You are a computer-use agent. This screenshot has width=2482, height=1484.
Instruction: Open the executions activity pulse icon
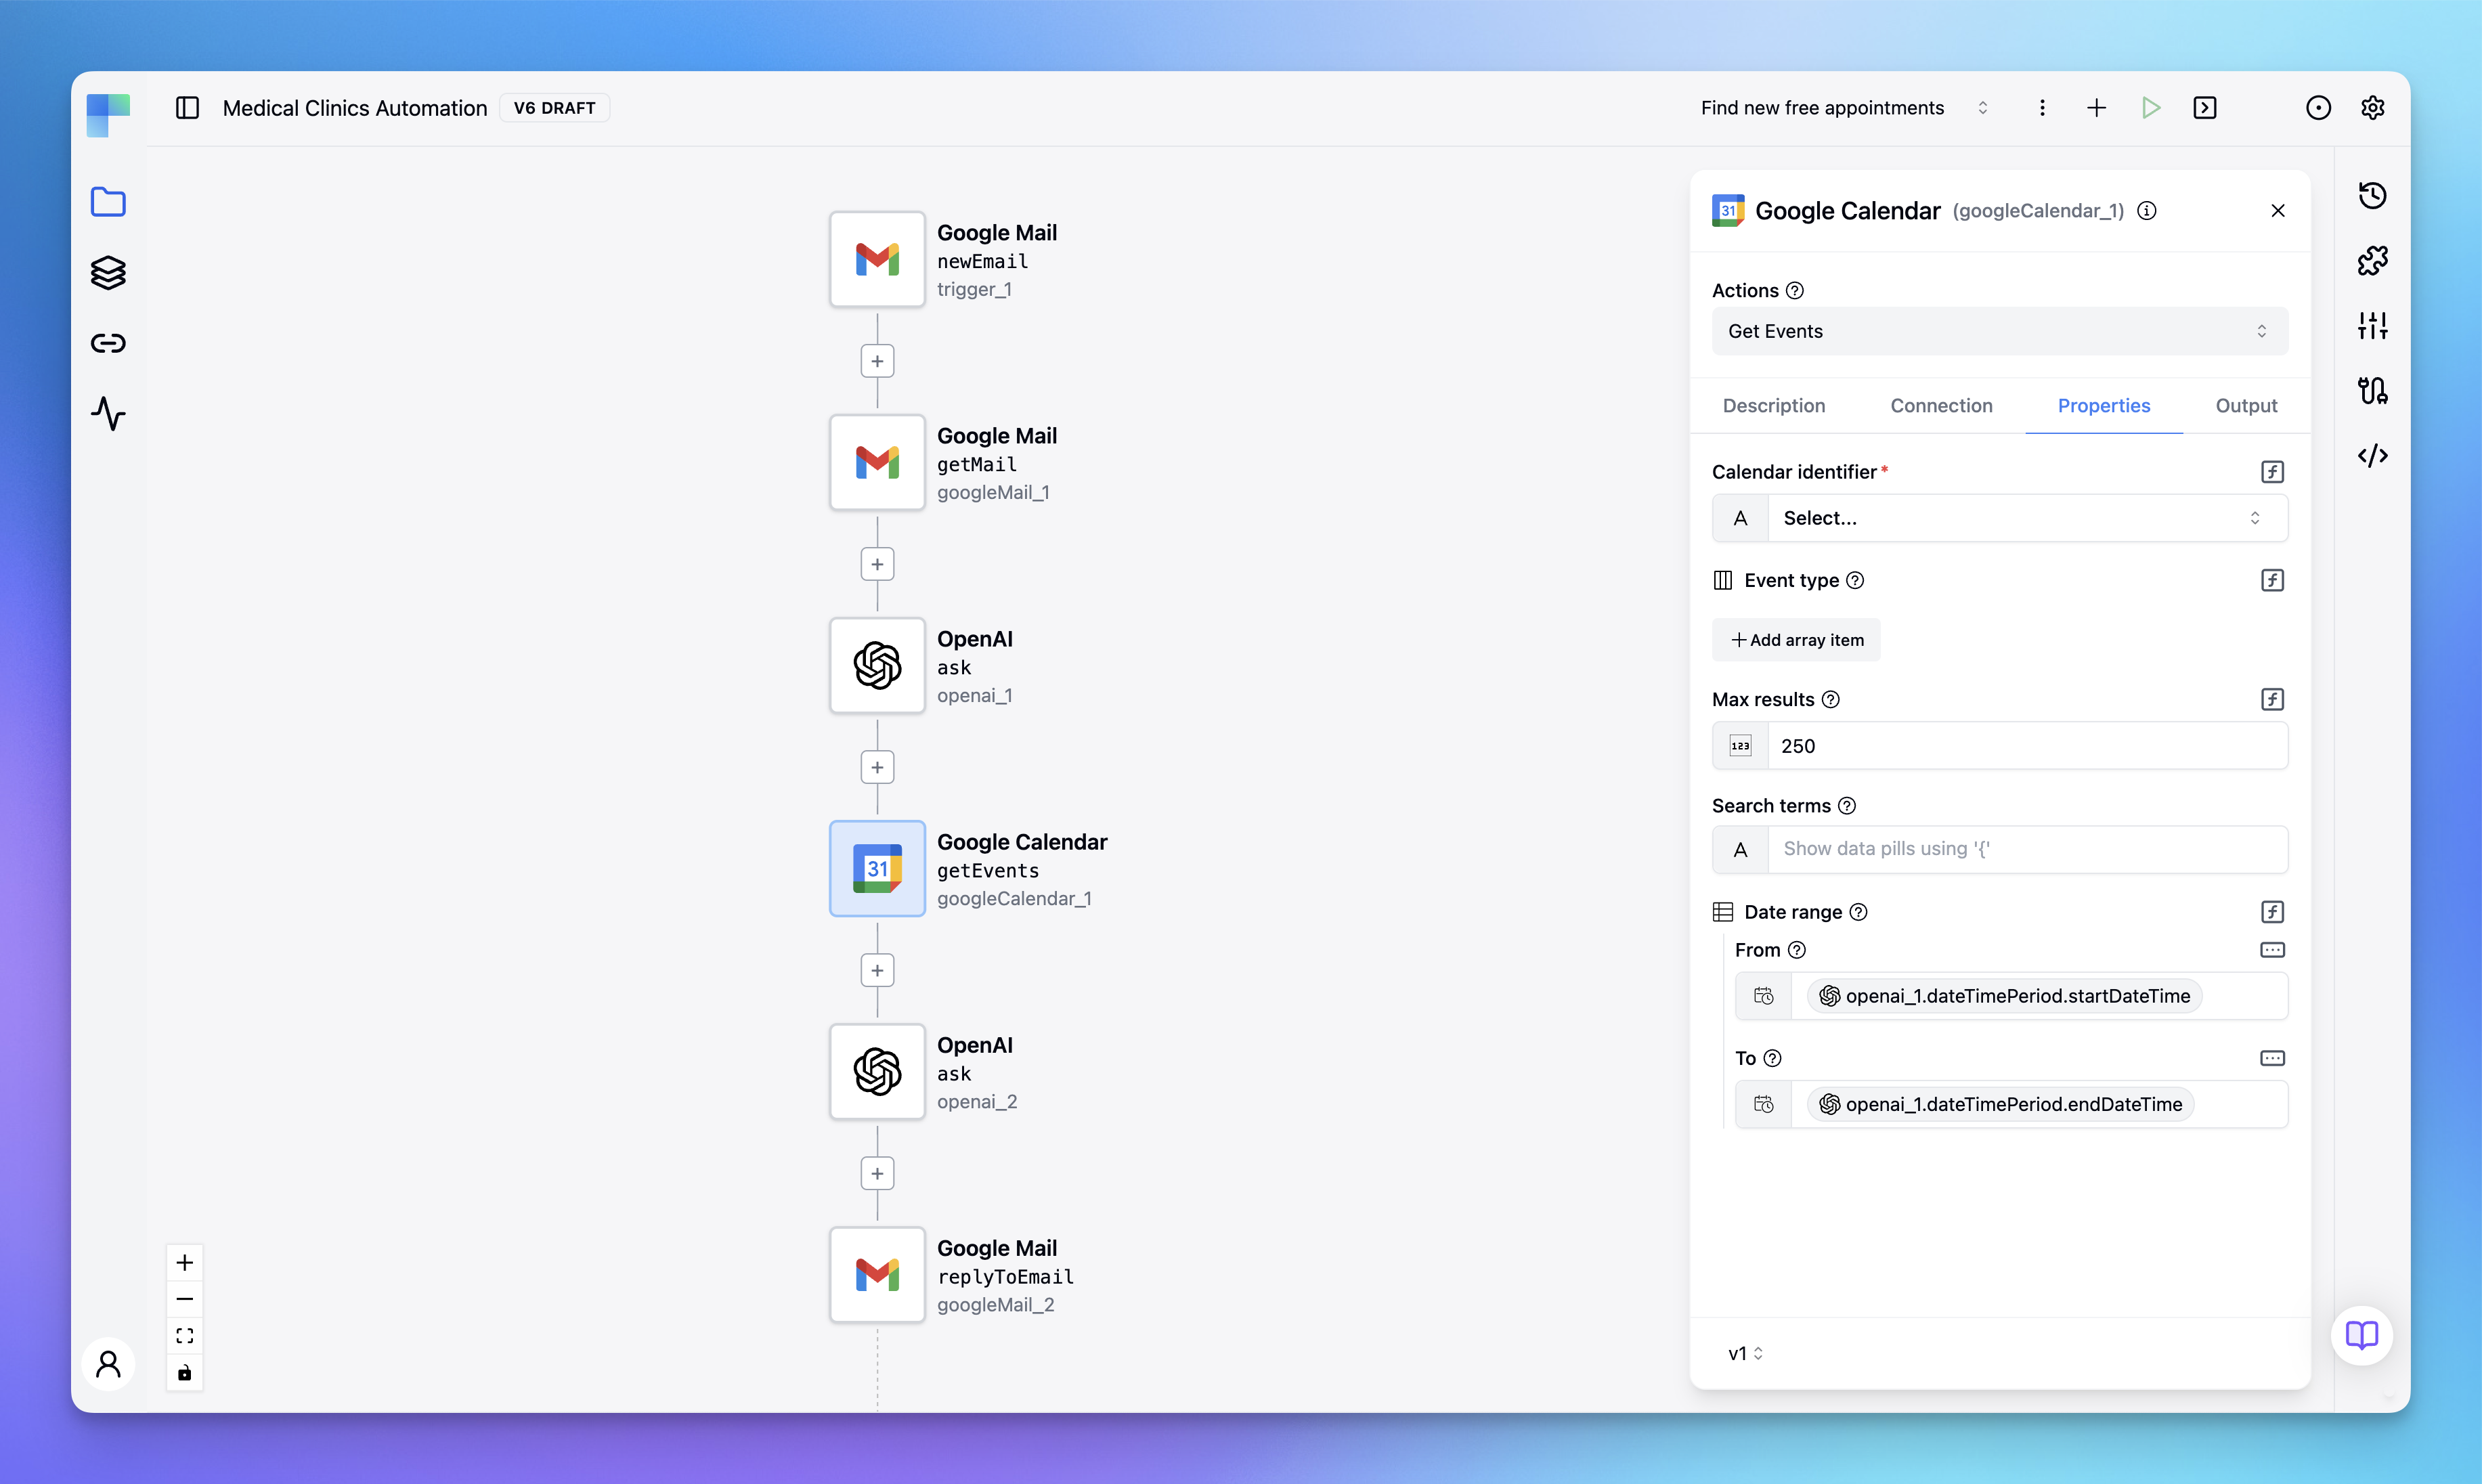tap(108, 413)
